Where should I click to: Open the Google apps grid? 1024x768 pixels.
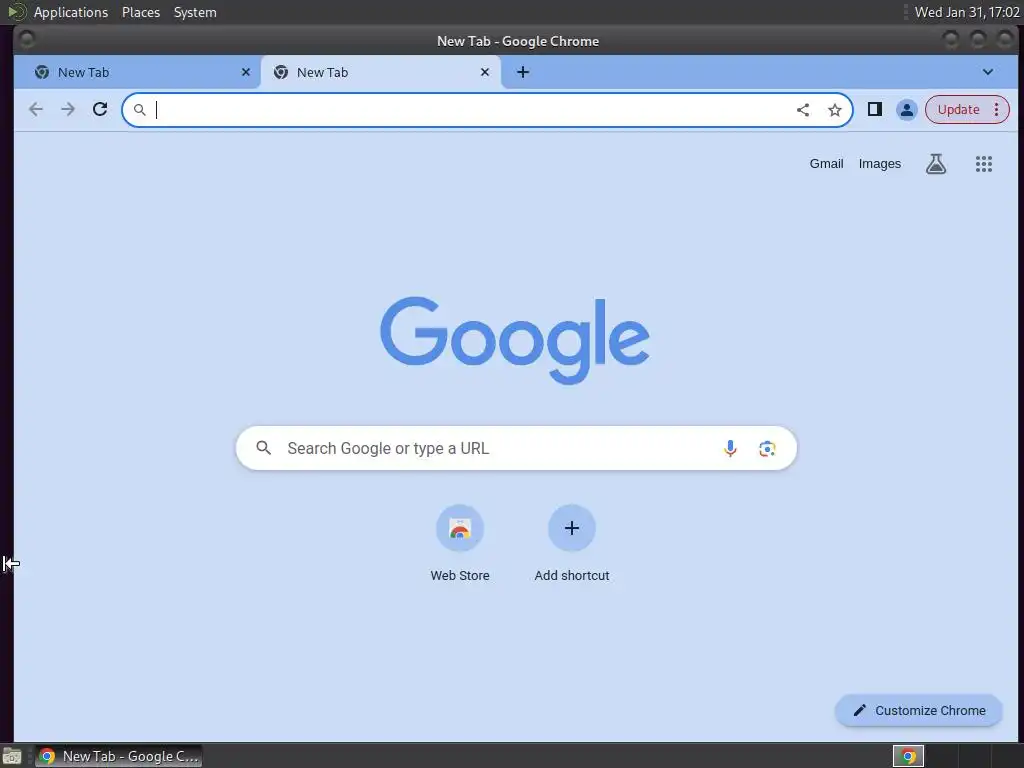tap(984, 164)
